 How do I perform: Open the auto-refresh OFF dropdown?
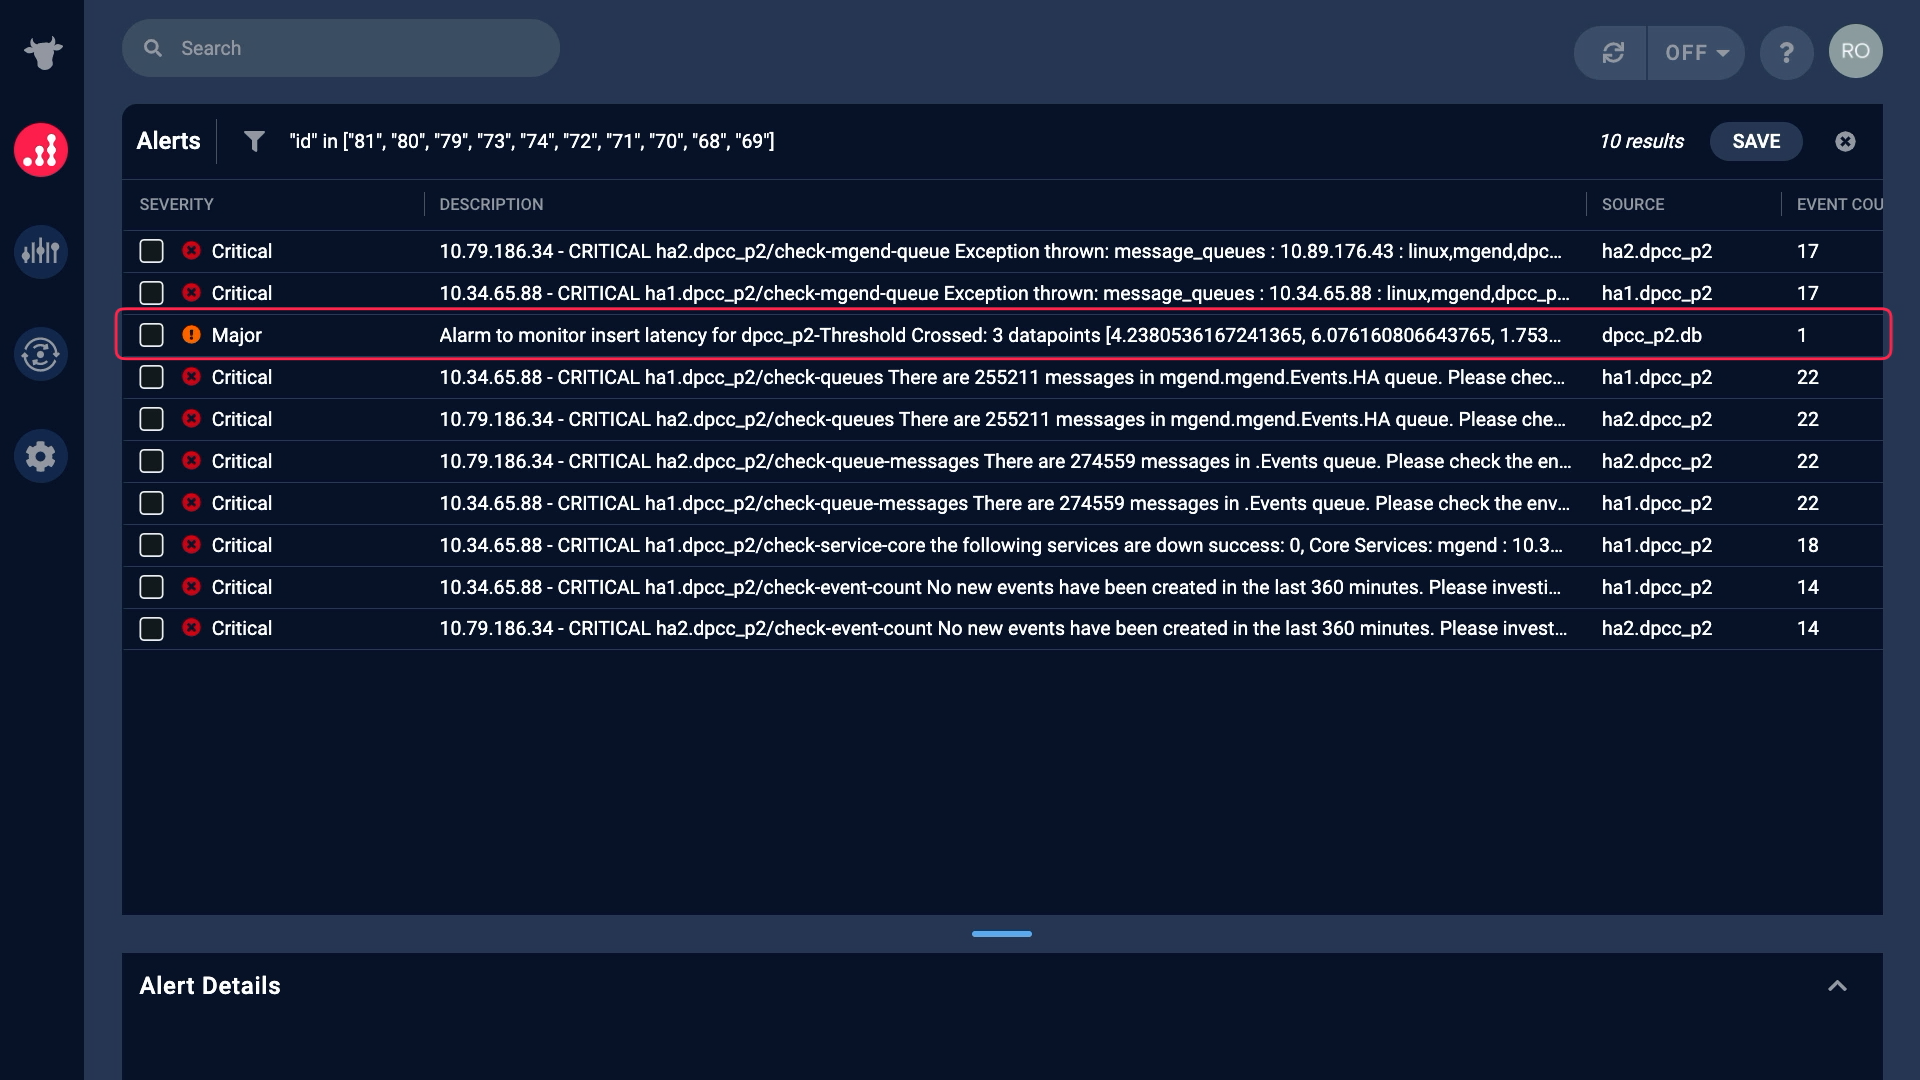[1696, 52]
